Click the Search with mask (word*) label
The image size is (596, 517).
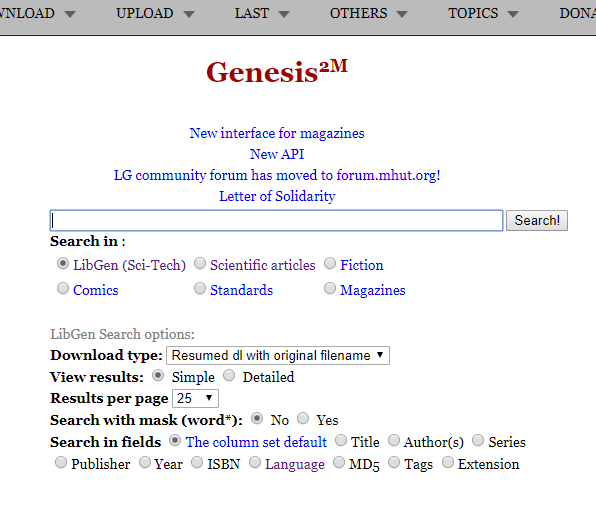click(x=146, y=420)
